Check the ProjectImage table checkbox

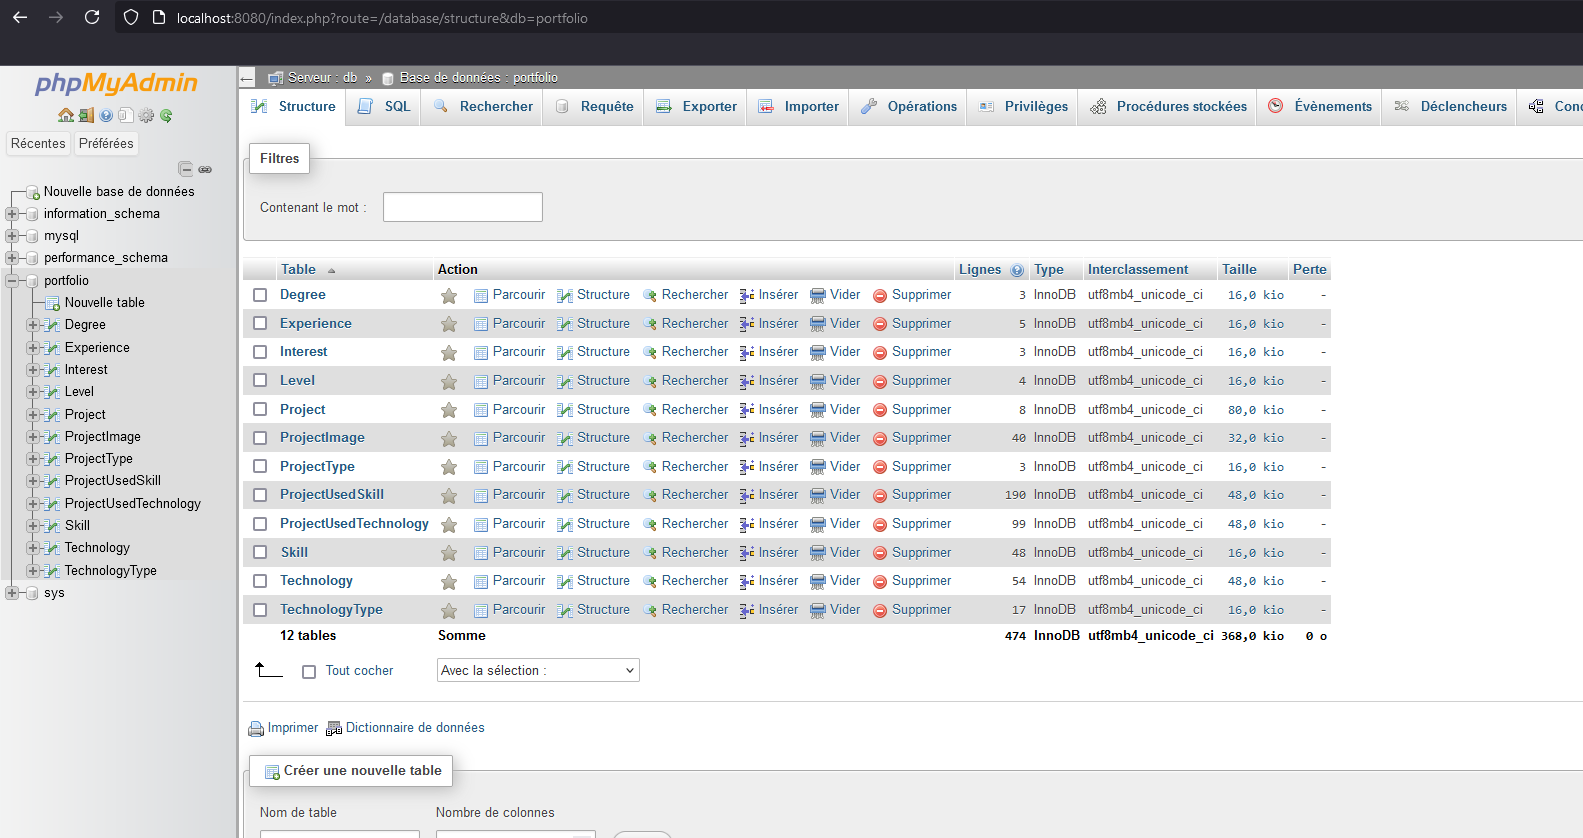pyautogui.click(x=260, y=438)
